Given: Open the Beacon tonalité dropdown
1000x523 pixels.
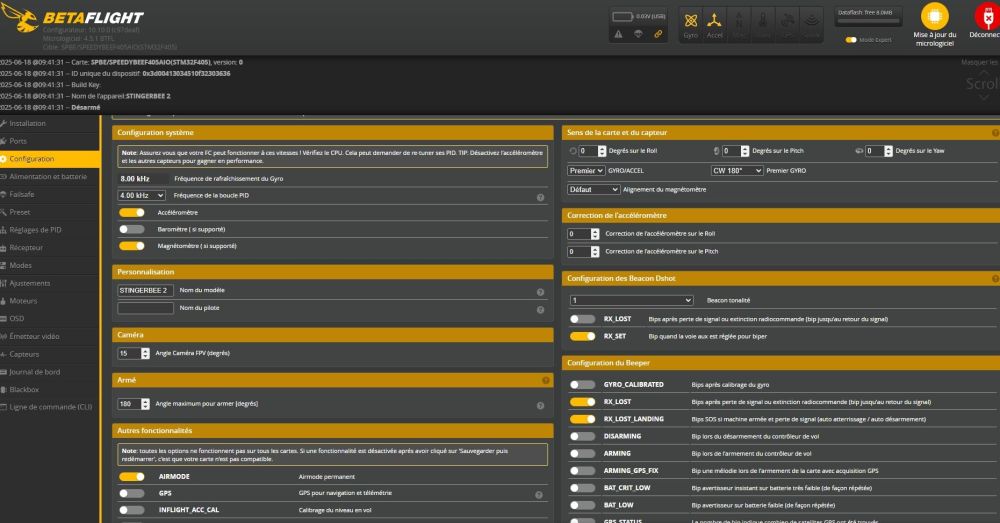Looking at the screenshot, I should pyautogui.click(x=631, y=300).
